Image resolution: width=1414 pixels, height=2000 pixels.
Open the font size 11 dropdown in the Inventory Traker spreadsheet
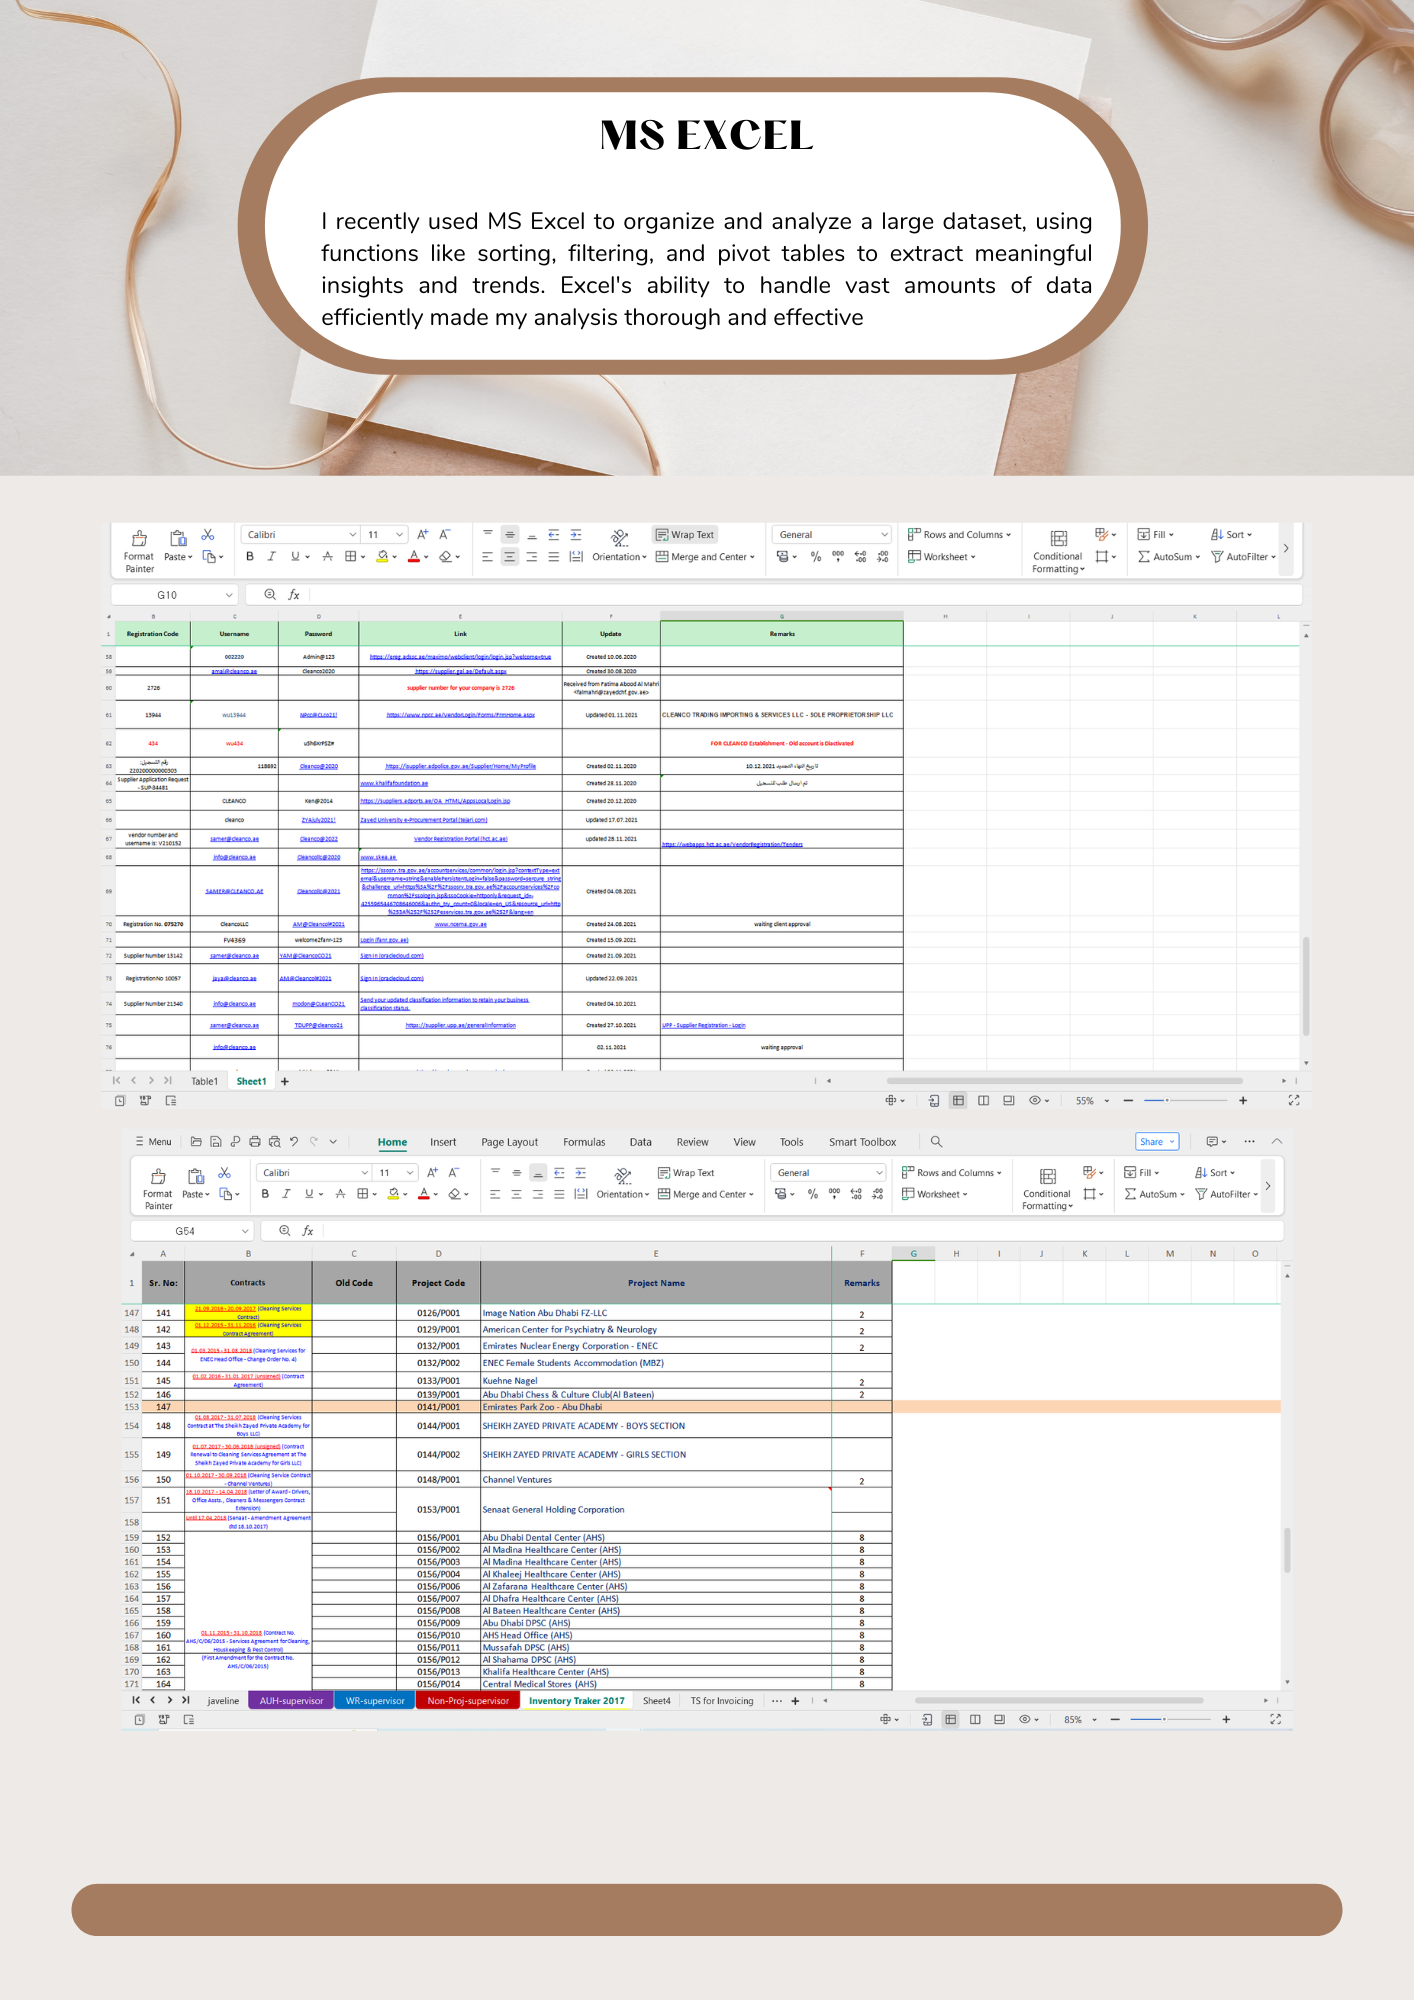point(410,1172)
